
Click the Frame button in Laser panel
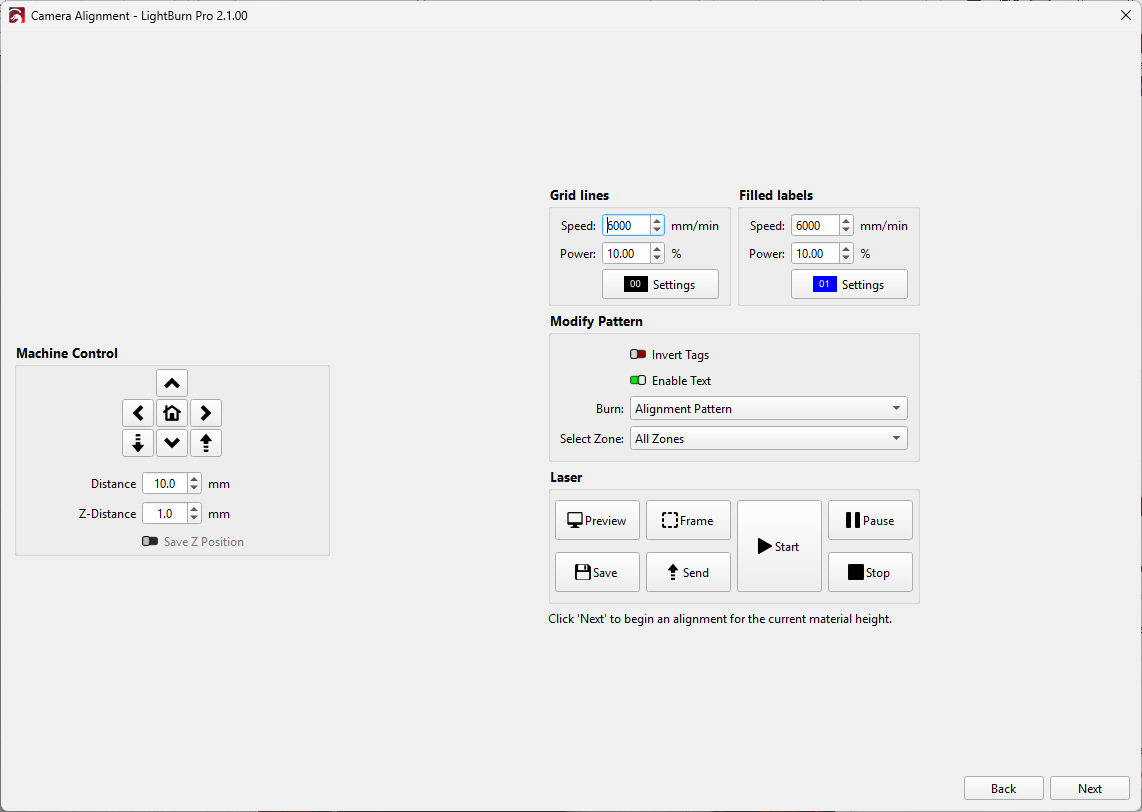click(x=688, y=521)
